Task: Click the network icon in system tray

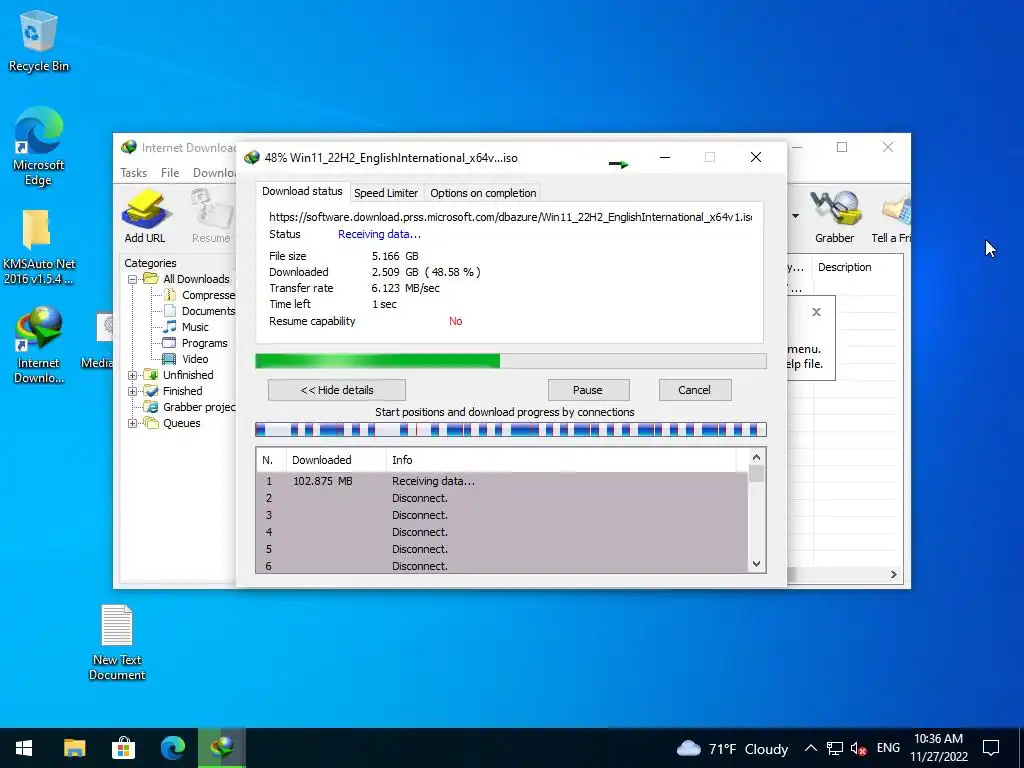Action: pos(835,748)
